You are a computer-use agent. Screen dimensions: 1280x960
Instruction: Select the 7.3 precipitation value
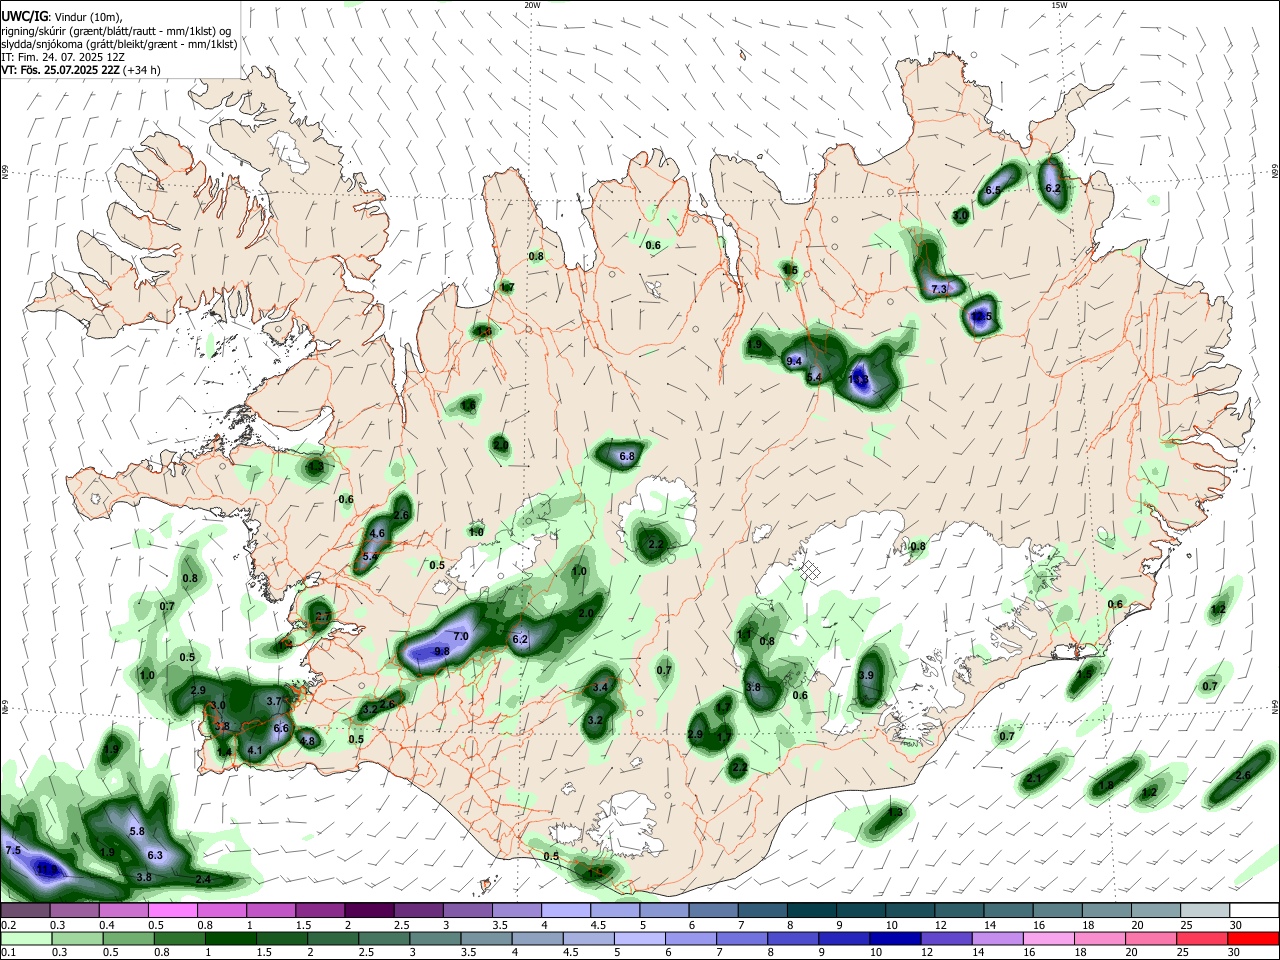938,289
